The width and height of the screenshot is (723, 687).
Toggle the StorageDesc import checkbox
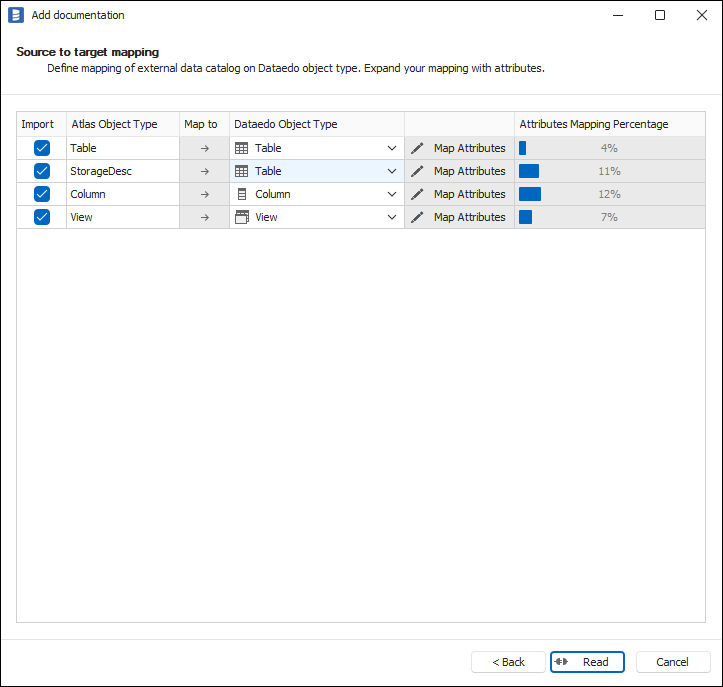pyautogui.click(x=42, y=171)
